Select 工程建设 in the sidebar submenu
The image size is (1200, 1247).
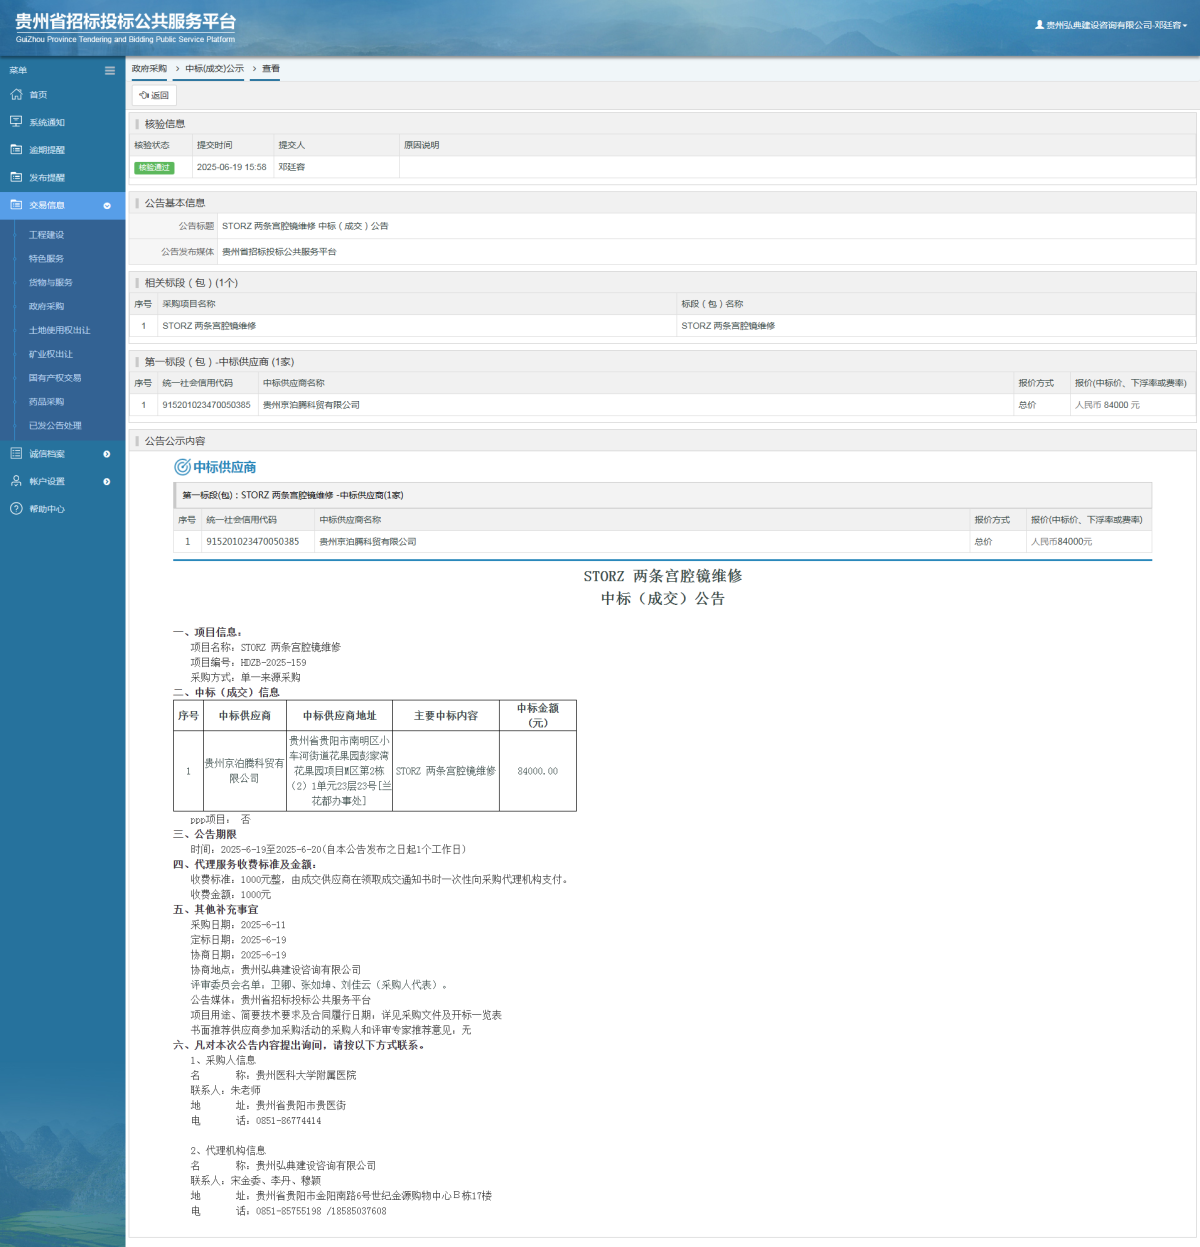point(46,235)
